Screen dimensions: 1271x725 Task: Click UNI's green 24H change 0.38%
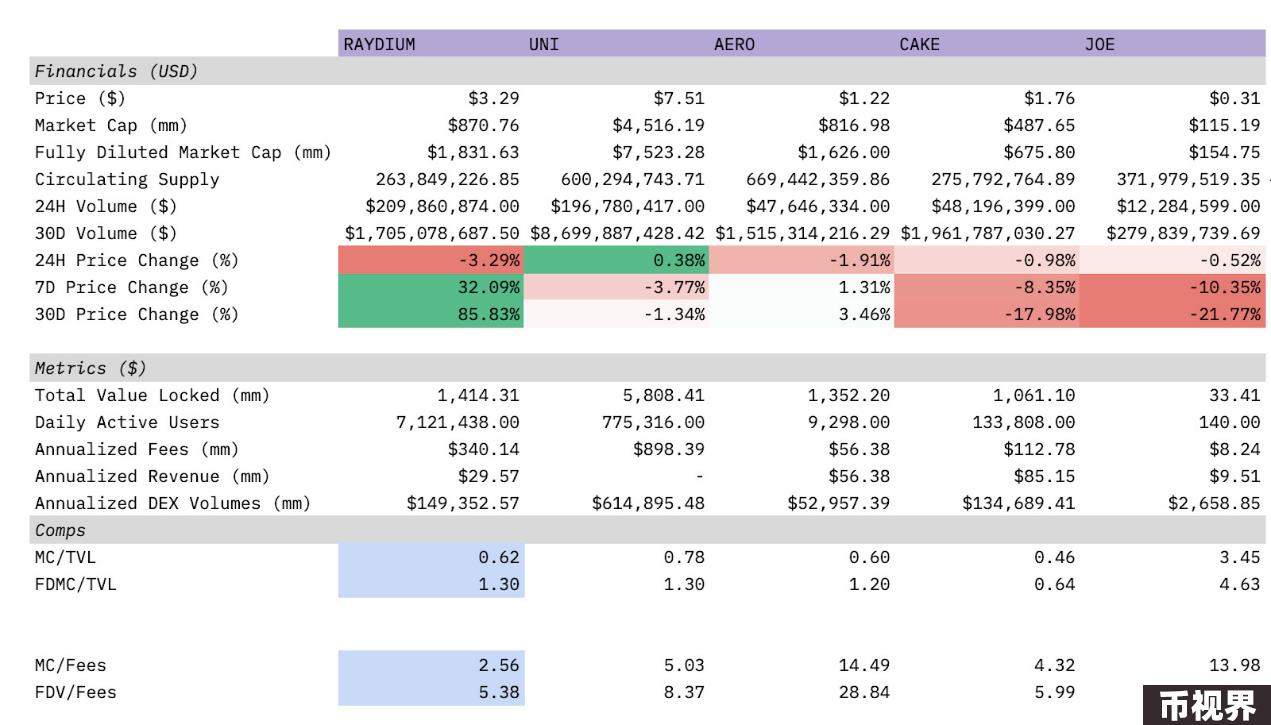click(x=616, y=260)
